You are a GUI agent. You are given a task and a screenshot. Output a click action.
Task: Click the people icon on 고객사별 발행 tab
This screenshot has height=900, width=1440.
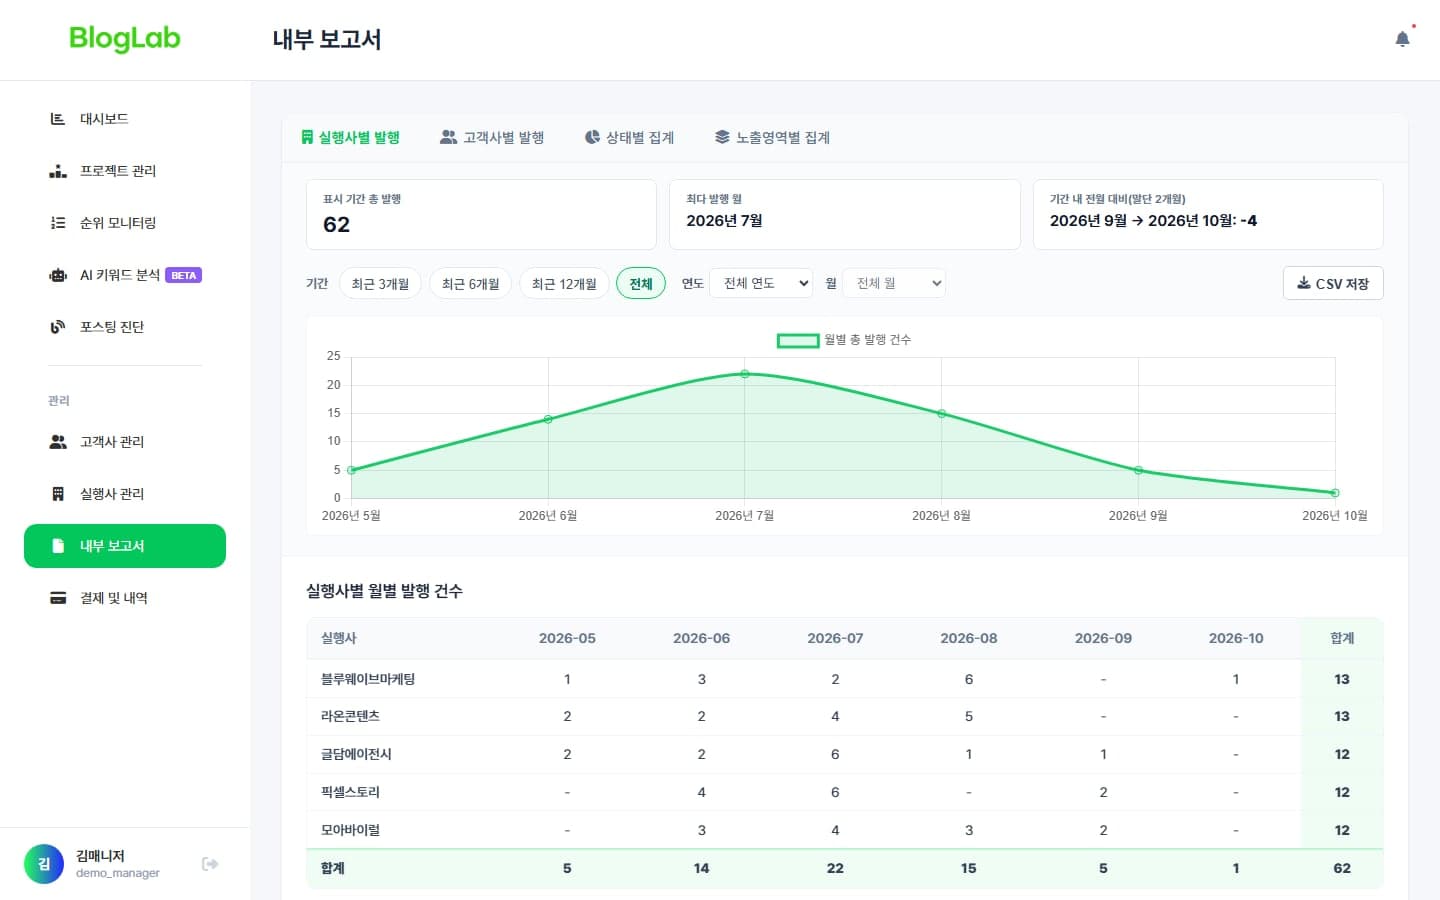449,137
